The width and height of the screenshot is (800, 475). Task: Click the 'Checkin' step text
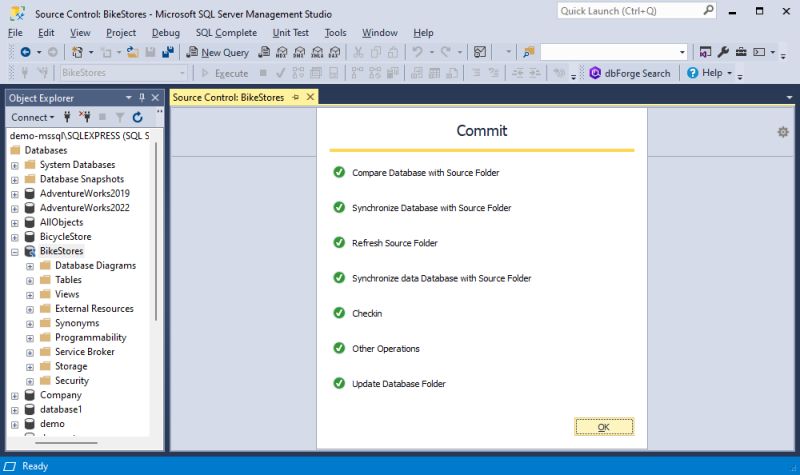(x=367, y=313)
